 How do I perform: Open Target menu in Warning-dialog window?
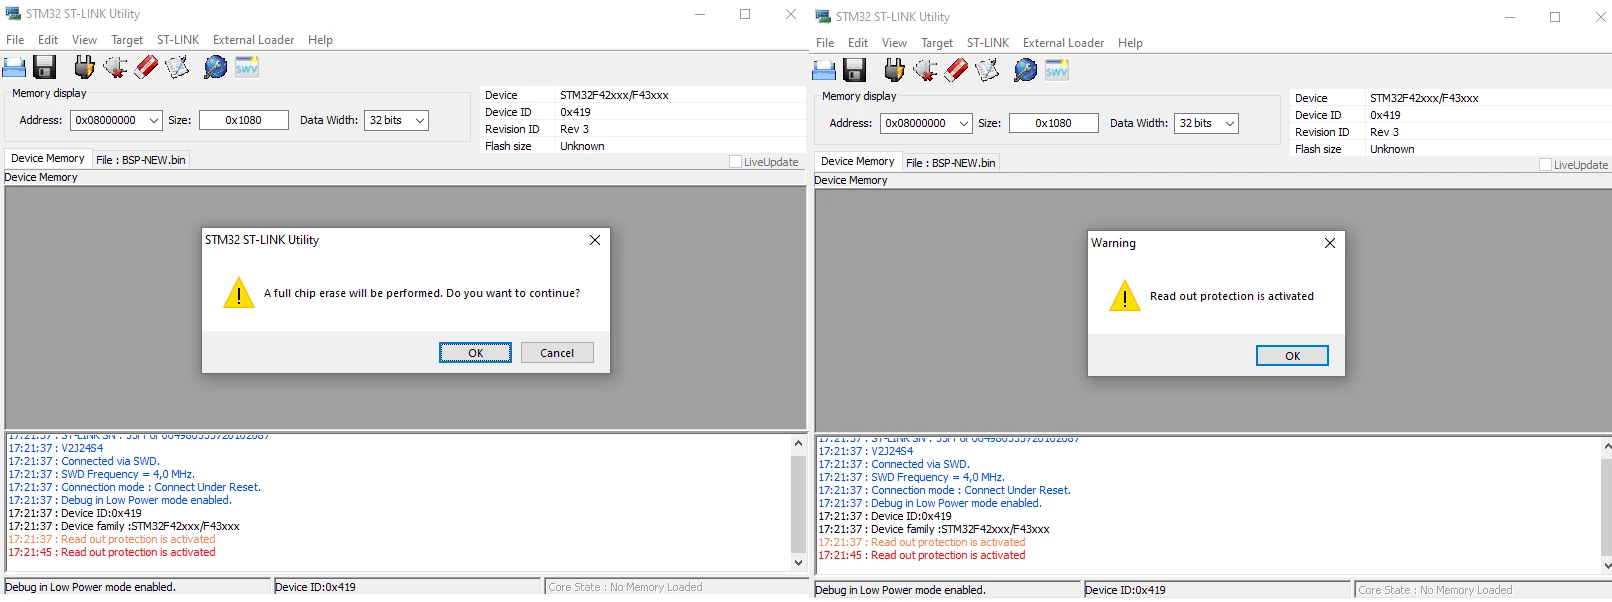point(937,43)
